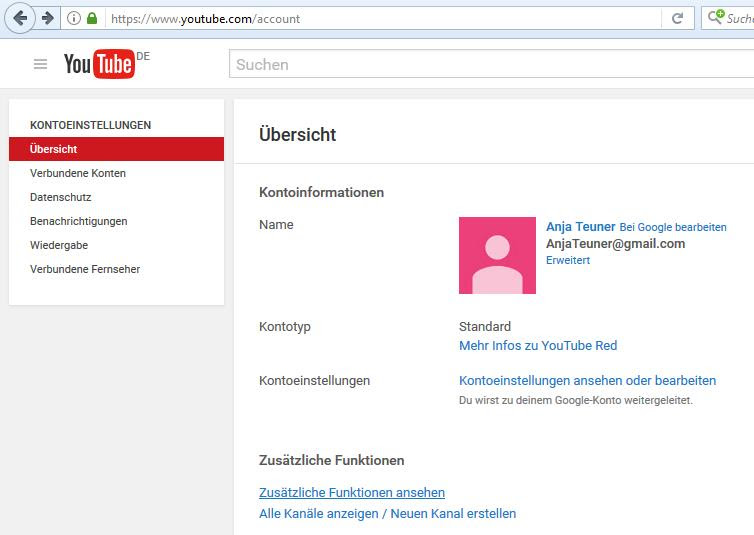Open the YouTube hamburger guide menu
Viewport: 754px width, 535px height.
[40, 64]
